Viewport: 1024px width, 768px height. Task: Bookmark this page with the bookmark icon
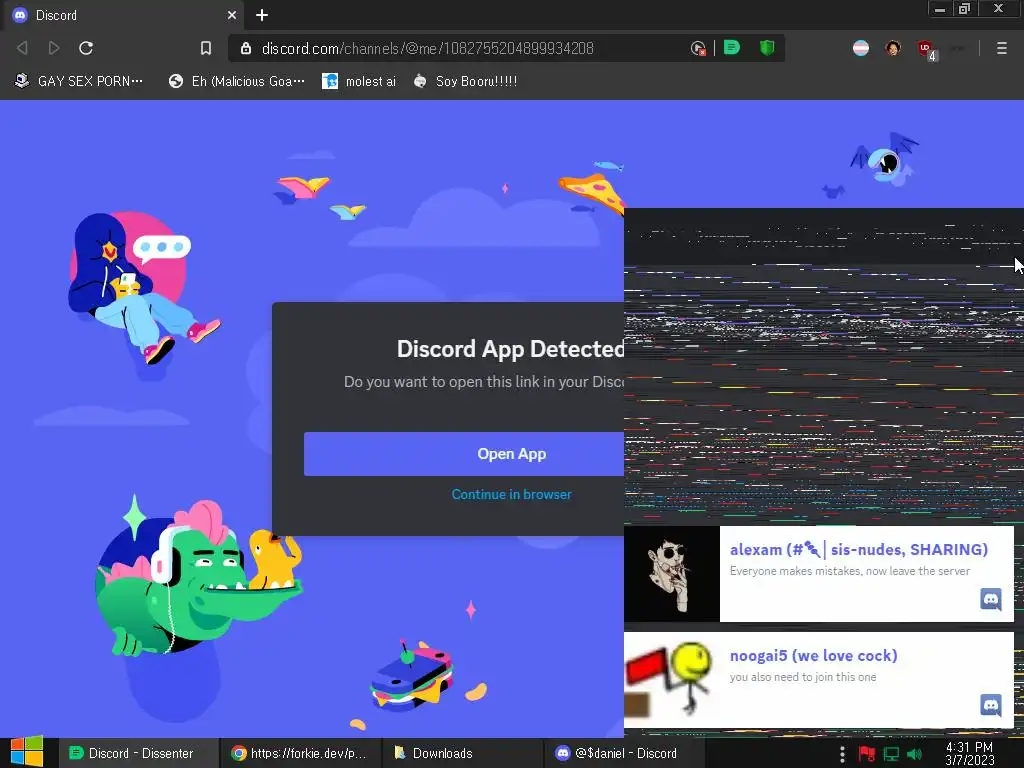click(x=206, y=48)
